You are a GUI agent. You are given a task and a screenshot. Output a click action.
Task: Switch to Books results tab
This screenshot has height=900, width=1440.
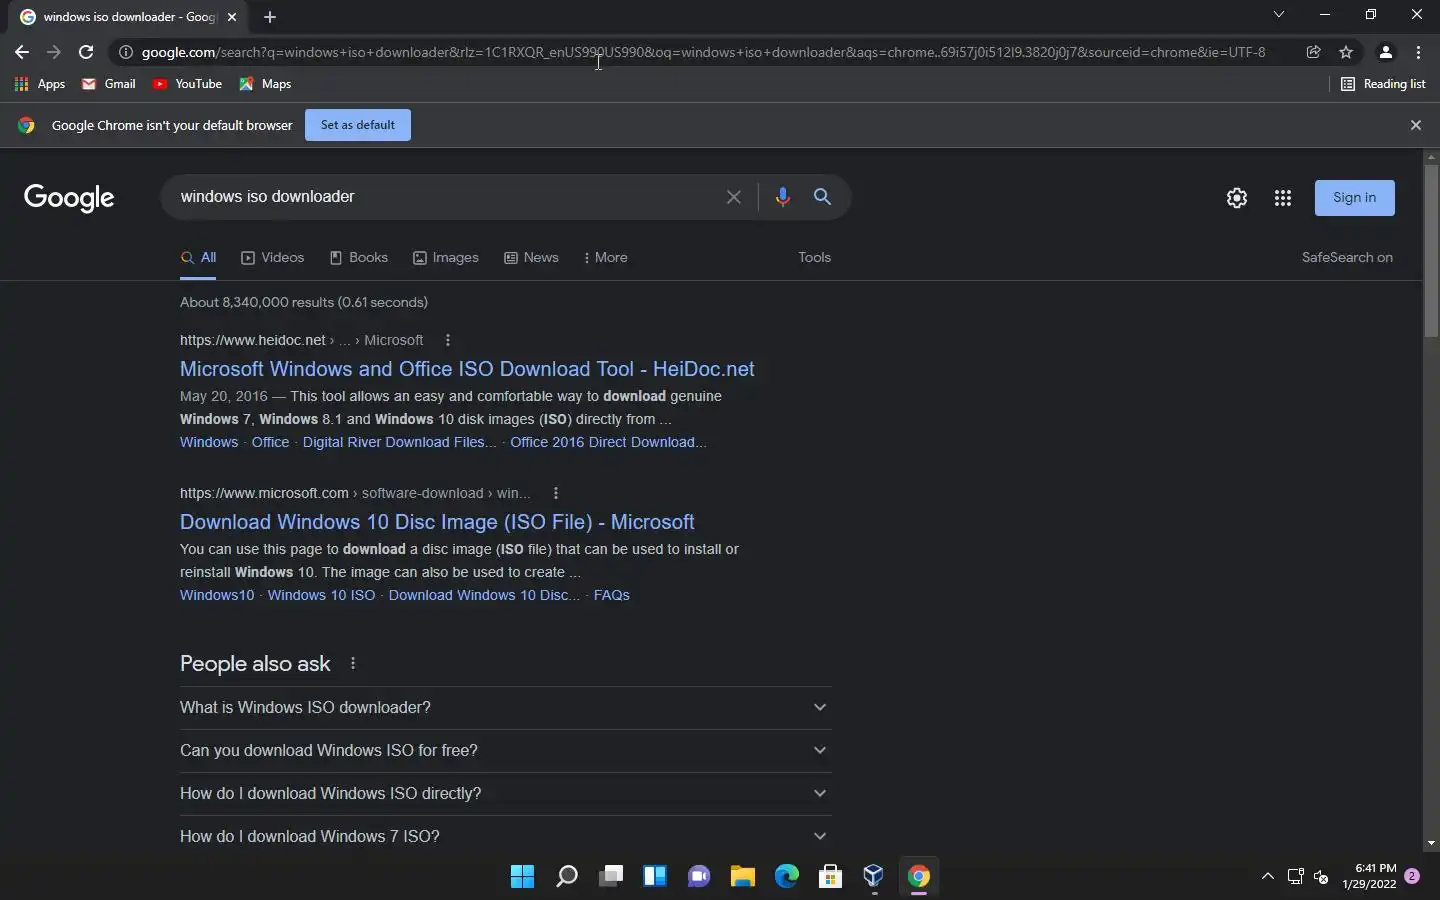[359, 258]
